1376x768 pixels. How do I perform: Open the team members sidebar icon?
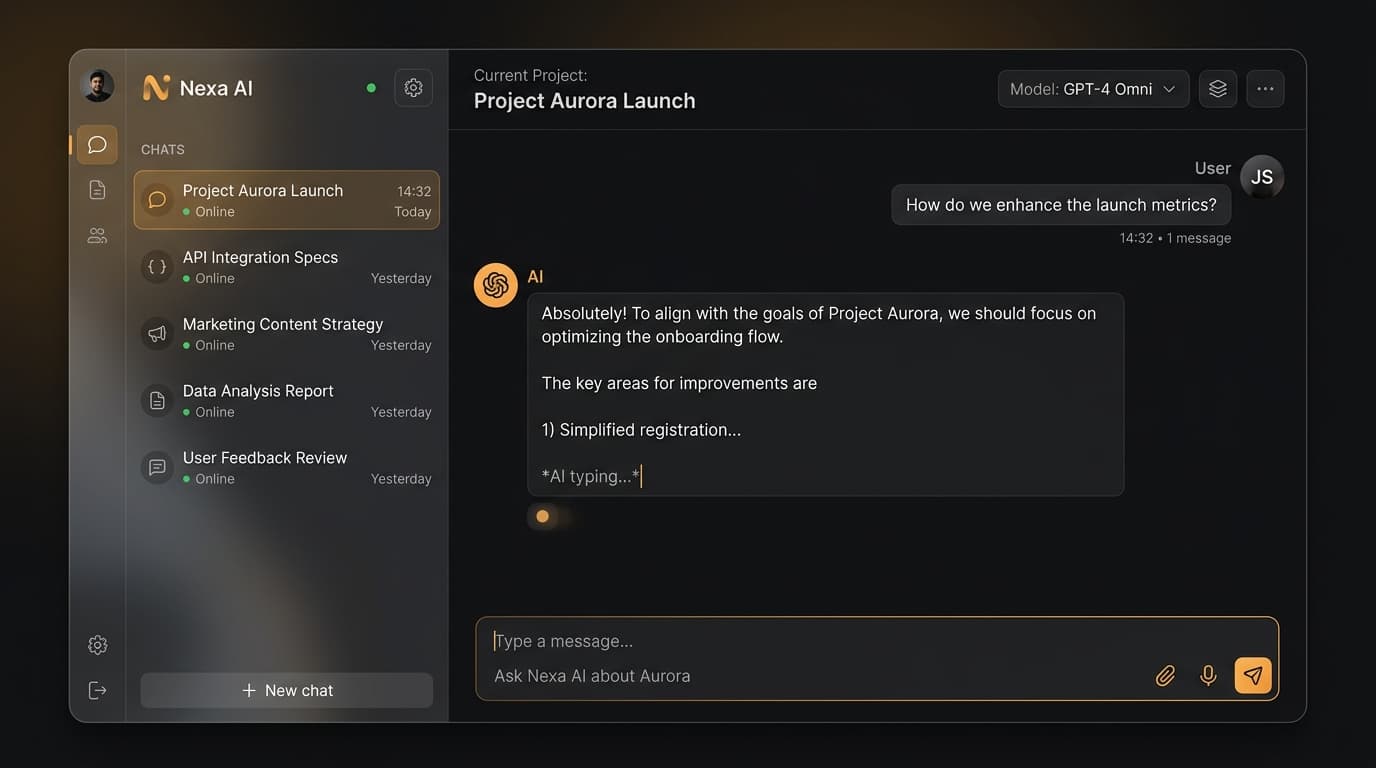click(97, 236)
